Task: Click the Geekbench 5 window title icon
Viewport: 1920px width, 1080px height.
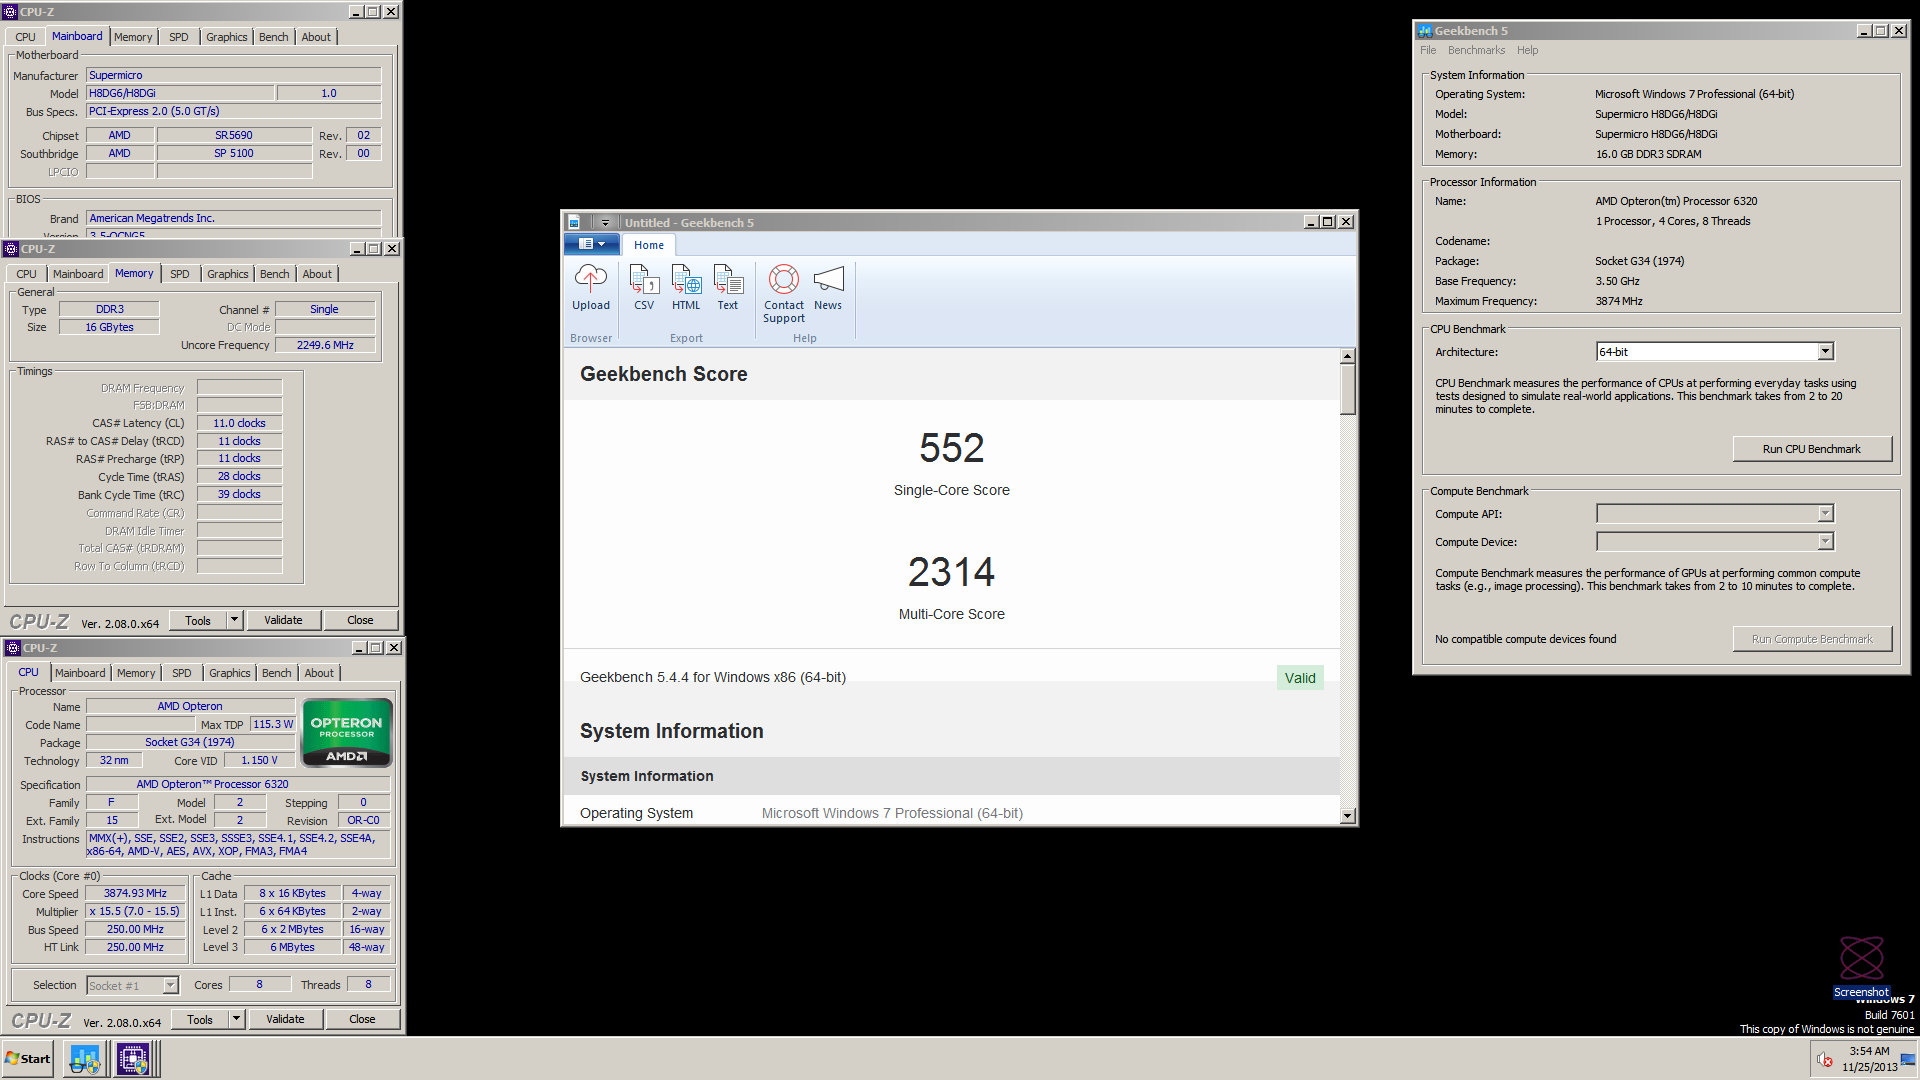Action: click(x=1424, y=31)
